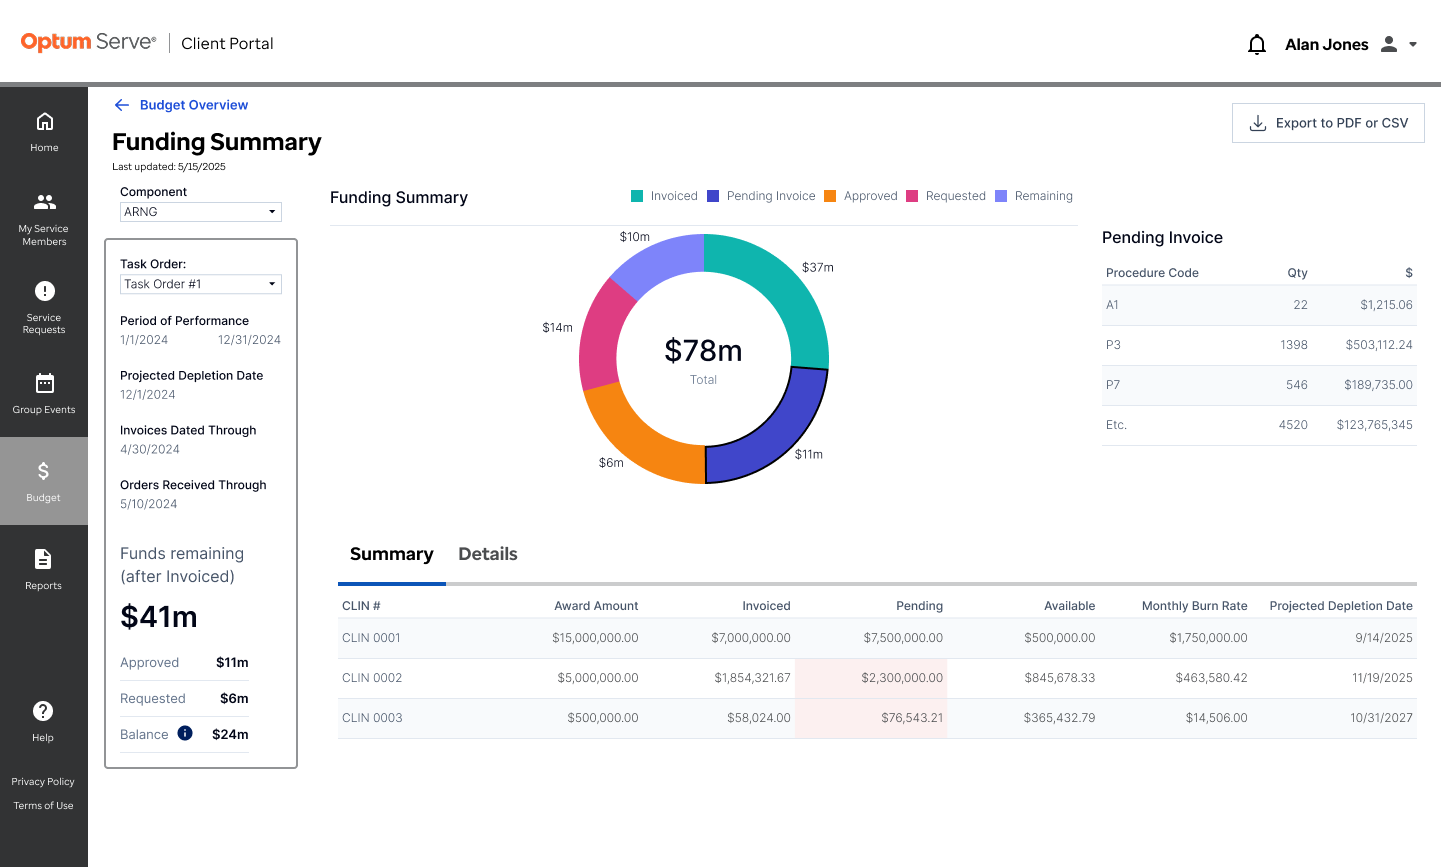Click procedure code P3 row
The width and height of the screenshot is (1441, 867).
pyautogui.click(x=1259, y=345)
